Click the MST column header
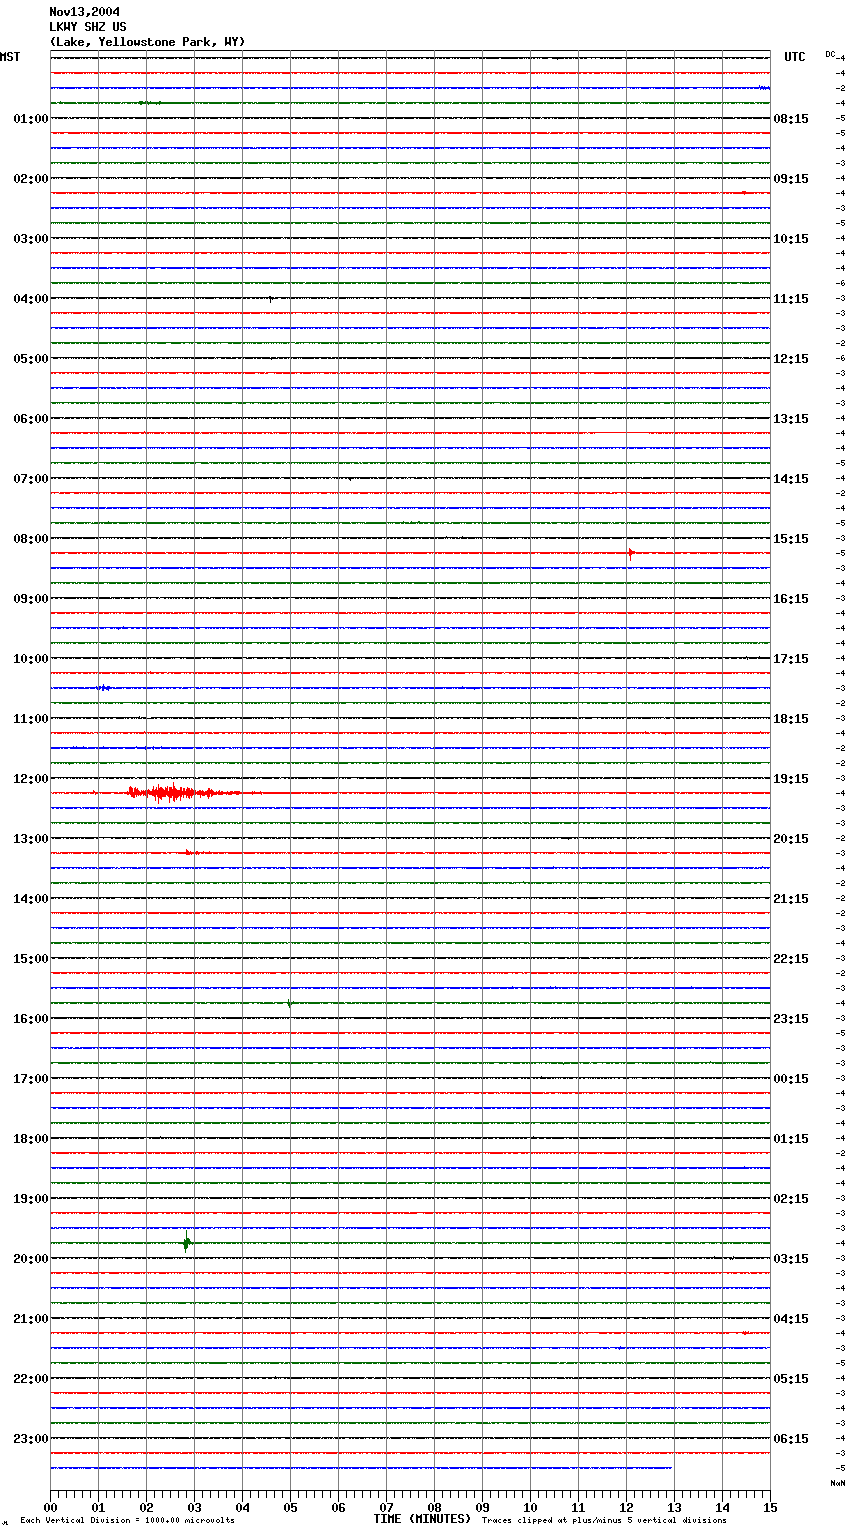 click(x=10, y=57)
